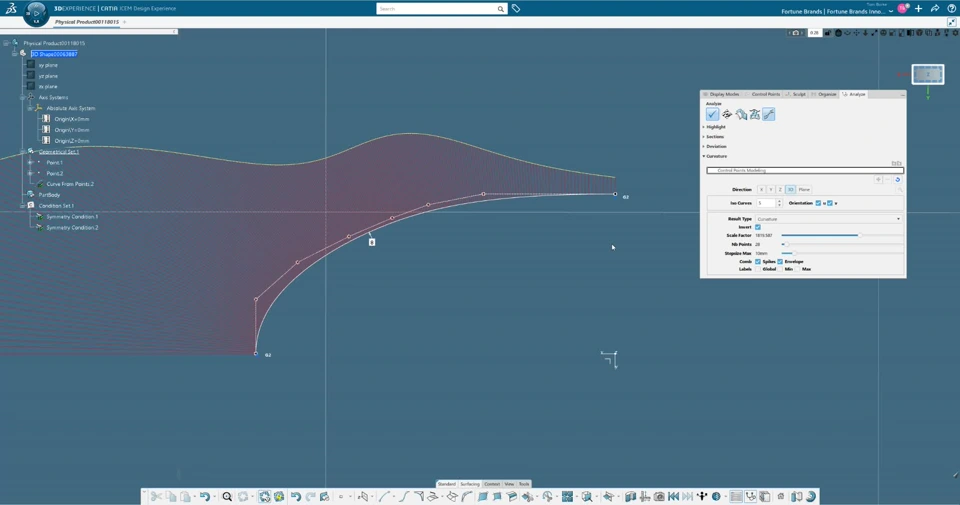This screenshot has height=505, width=960.
Task: Click the blue grid icon in bottom toolbar
Action: (x=568, y=496)
